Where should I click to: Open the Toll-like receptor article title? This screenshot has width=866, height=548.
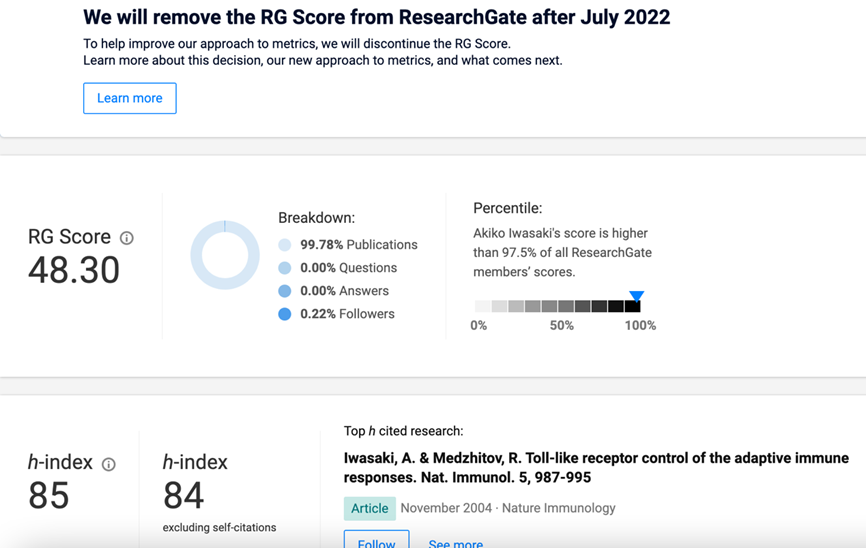[x=596, y=467]
